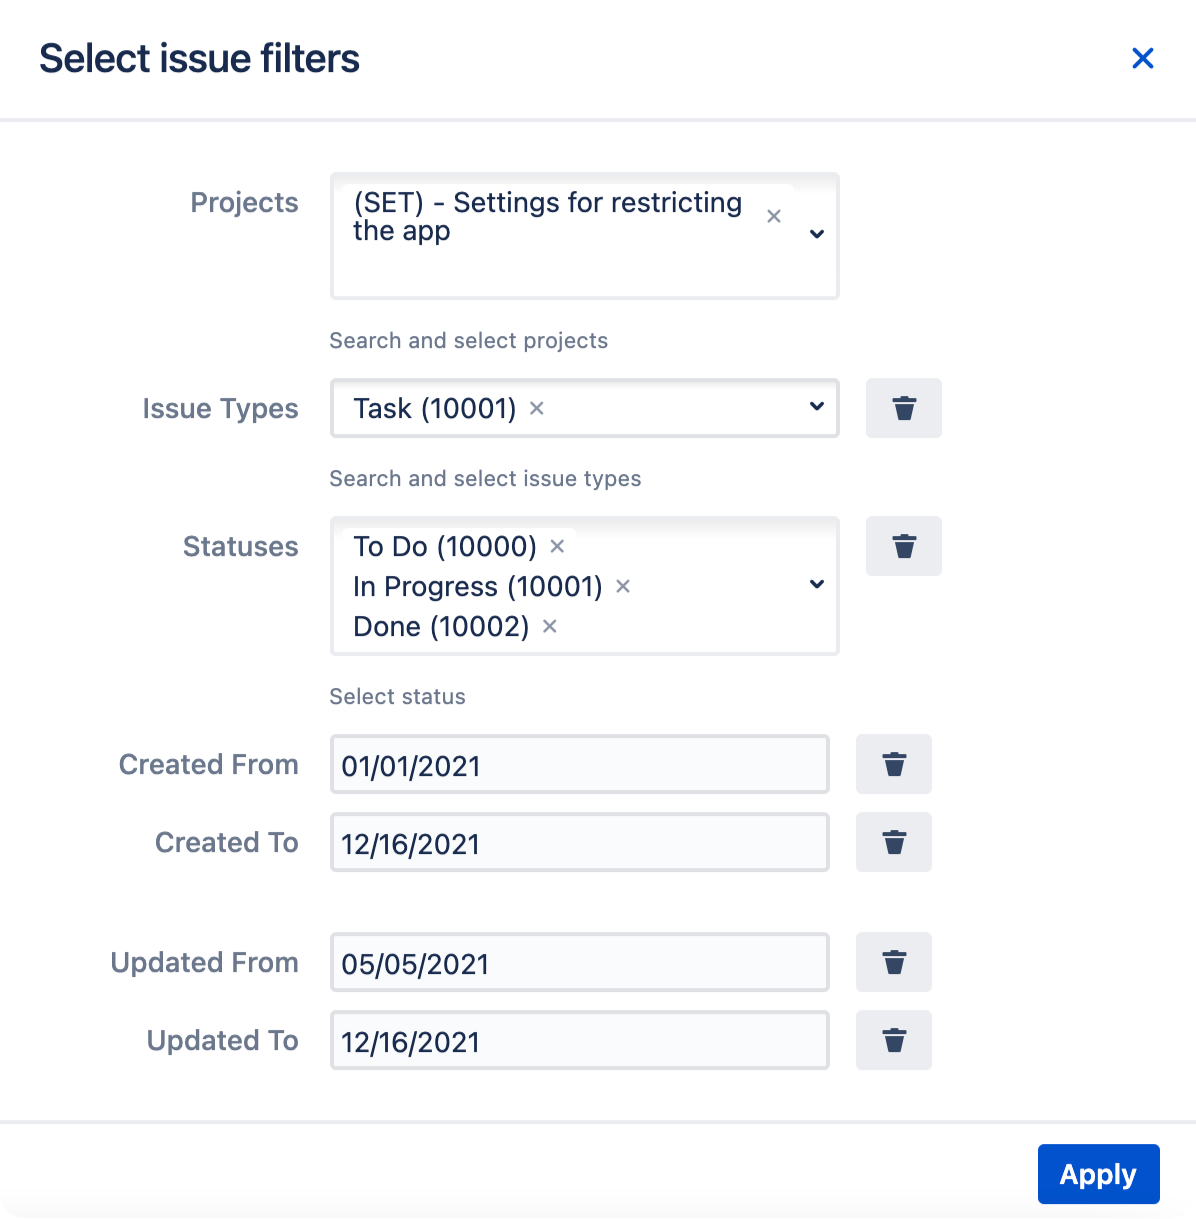Open the Projects dropdown
Viewport: 1196px width, 1219px height.
click(817, 235)
